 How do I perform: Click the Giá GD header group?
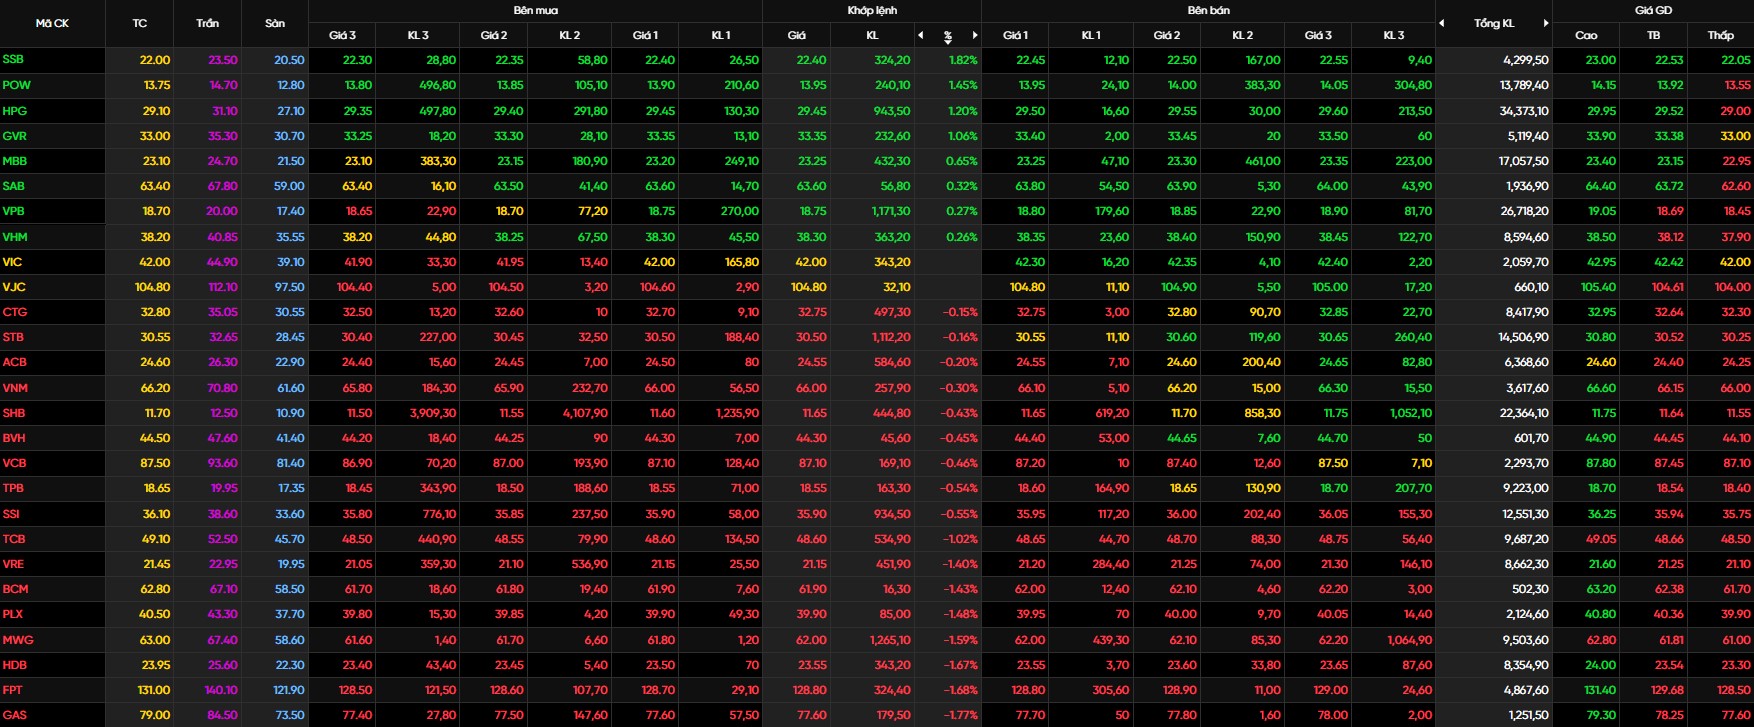(1653, 10)
